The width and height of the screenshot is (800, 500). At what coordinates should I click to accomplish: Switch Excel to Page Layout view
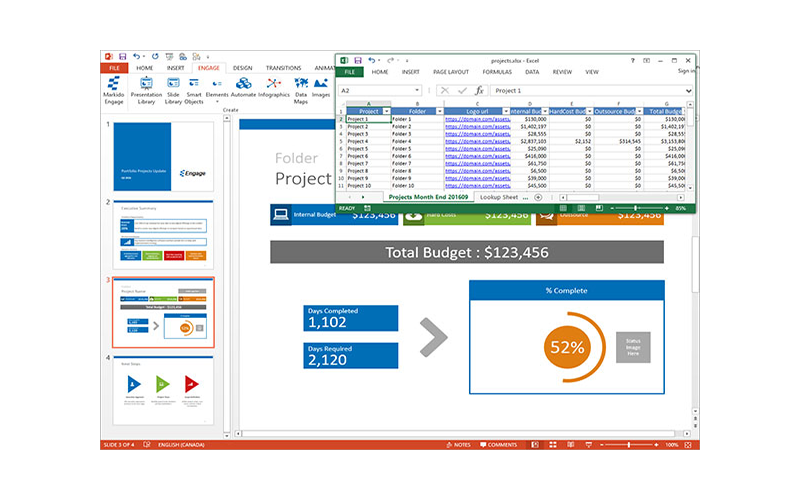581,208
